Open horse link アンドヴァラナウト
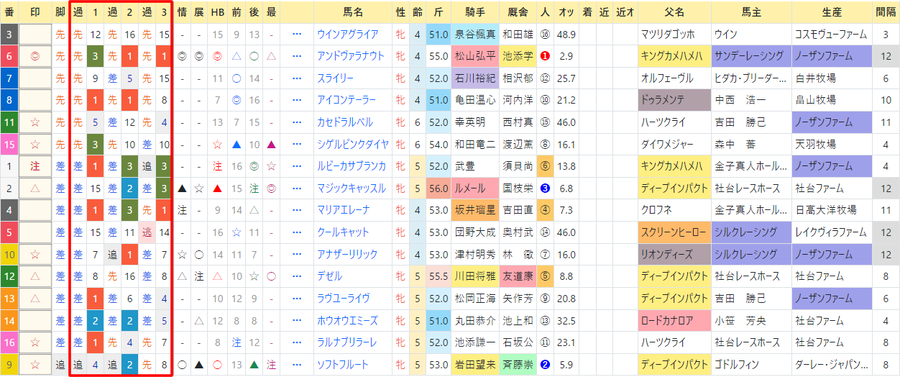 [351, 56]
